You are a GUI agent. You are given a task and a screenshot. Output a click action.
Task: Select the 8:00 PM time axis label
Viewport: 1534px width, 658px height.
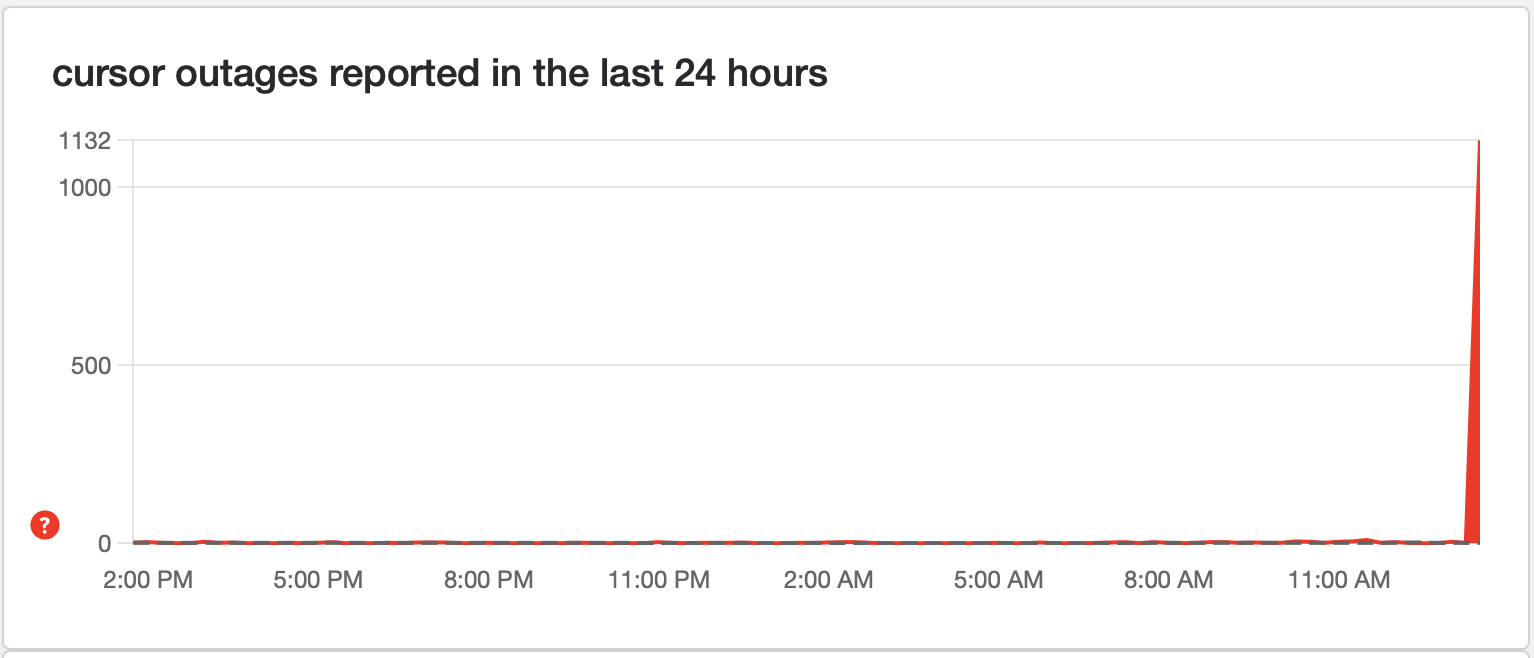point(488,579)
